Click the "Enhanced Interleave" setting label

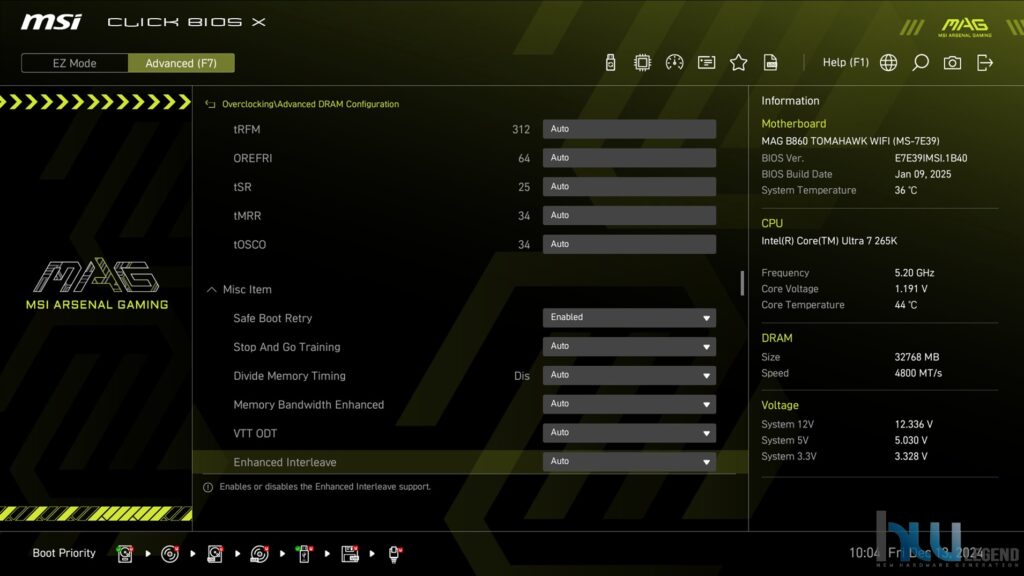[x=285, y=462]
